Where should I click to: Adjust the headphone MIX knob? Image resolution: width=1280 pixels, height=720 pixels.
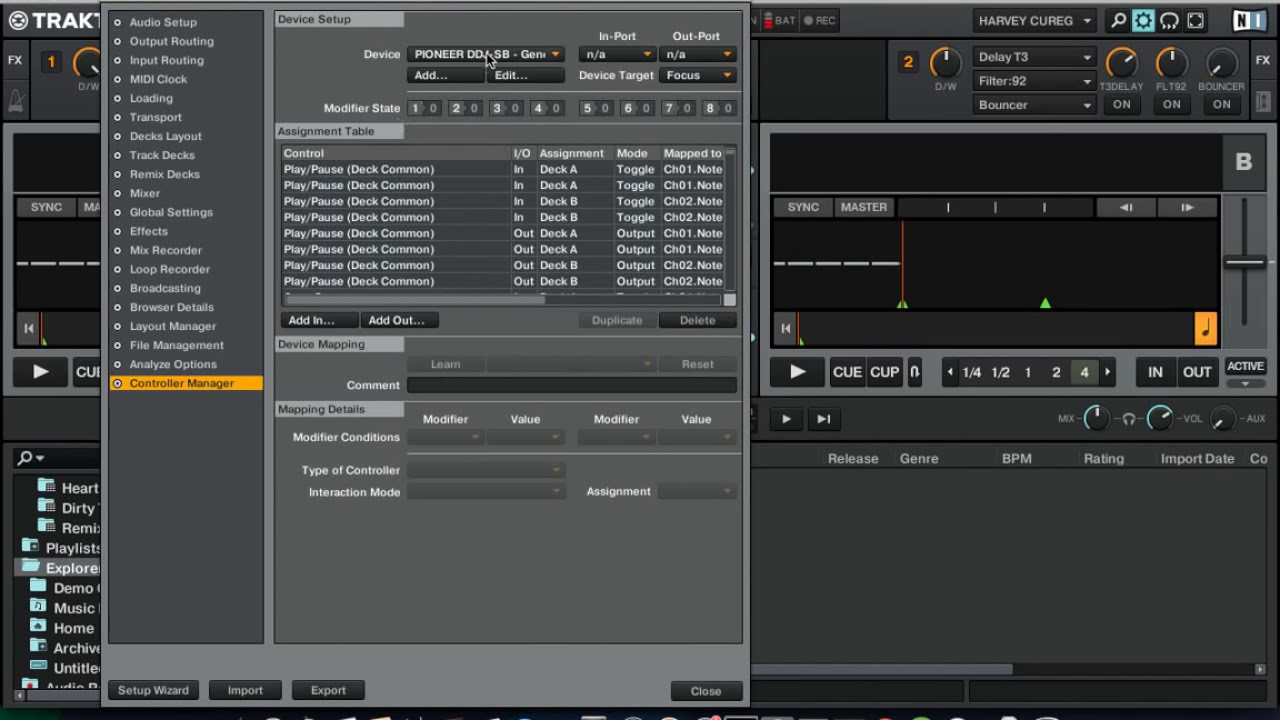coord(1096,419)
